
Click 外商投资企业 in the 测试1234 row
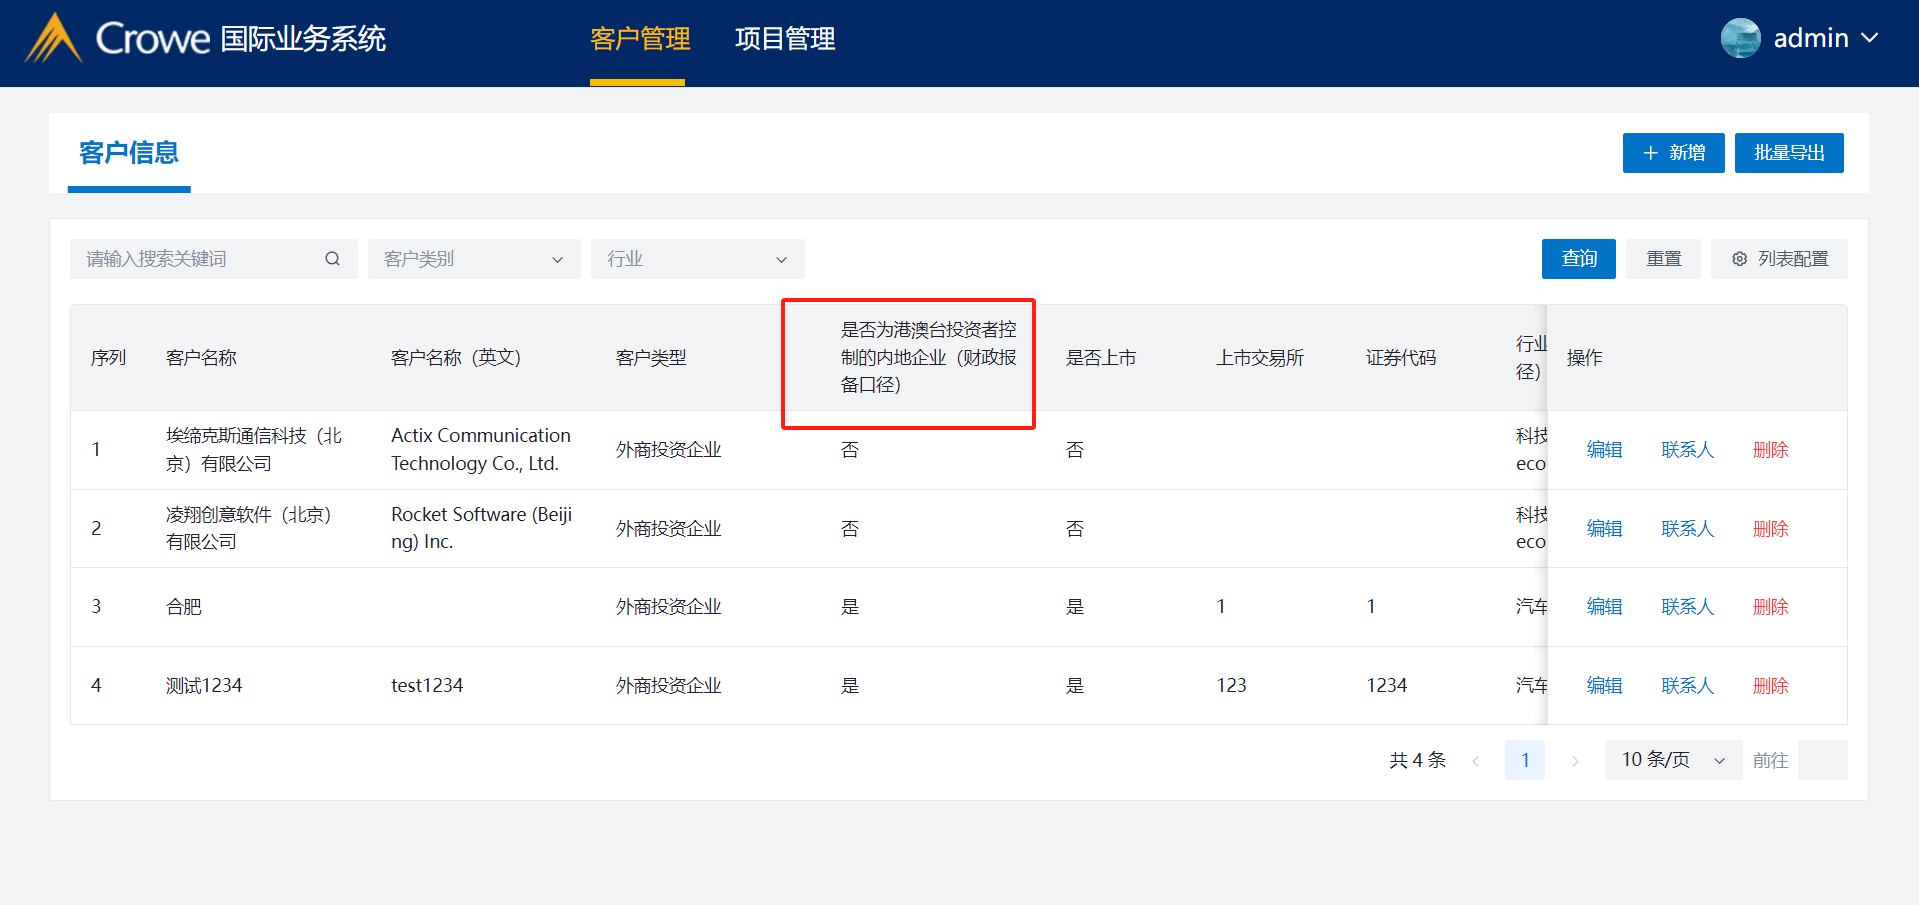tap(668, 686)
